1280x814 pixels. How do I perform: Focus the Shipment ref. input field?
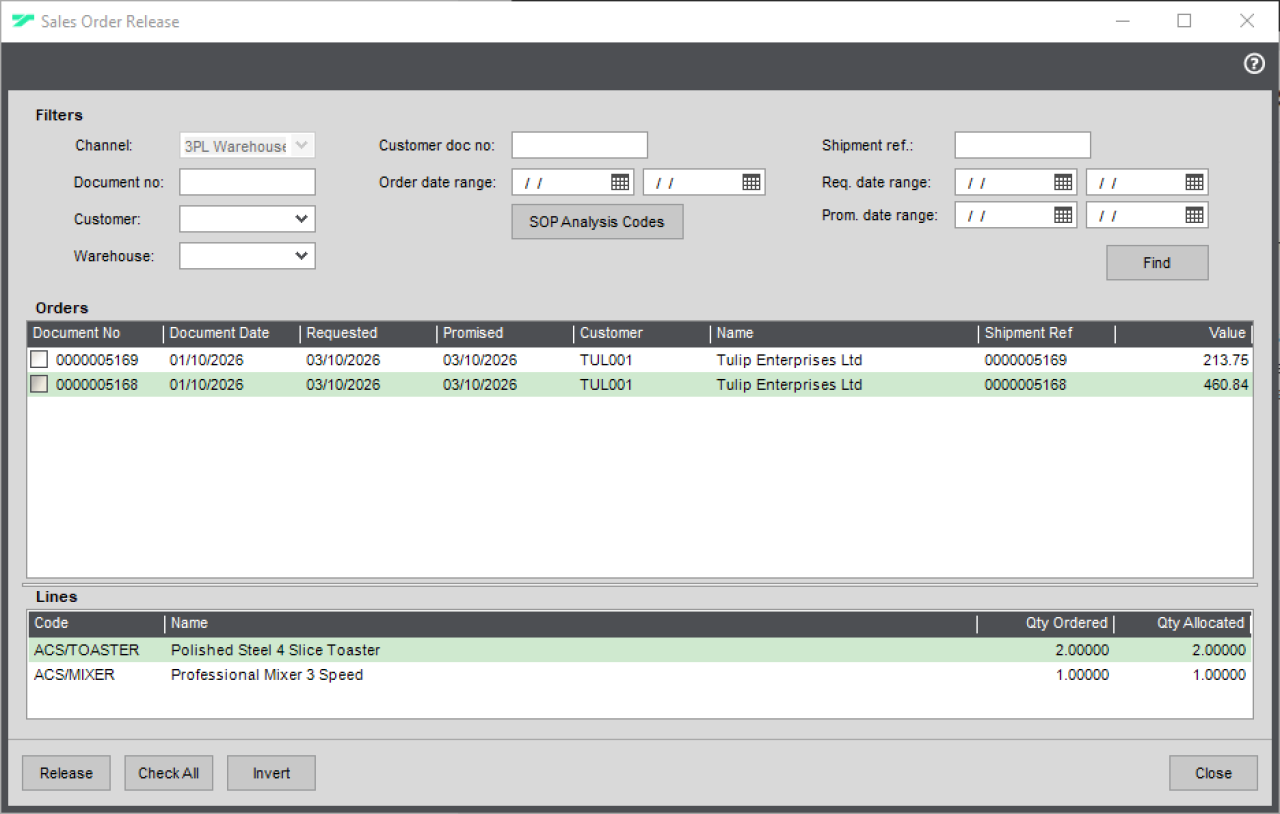pos(1022,145)
